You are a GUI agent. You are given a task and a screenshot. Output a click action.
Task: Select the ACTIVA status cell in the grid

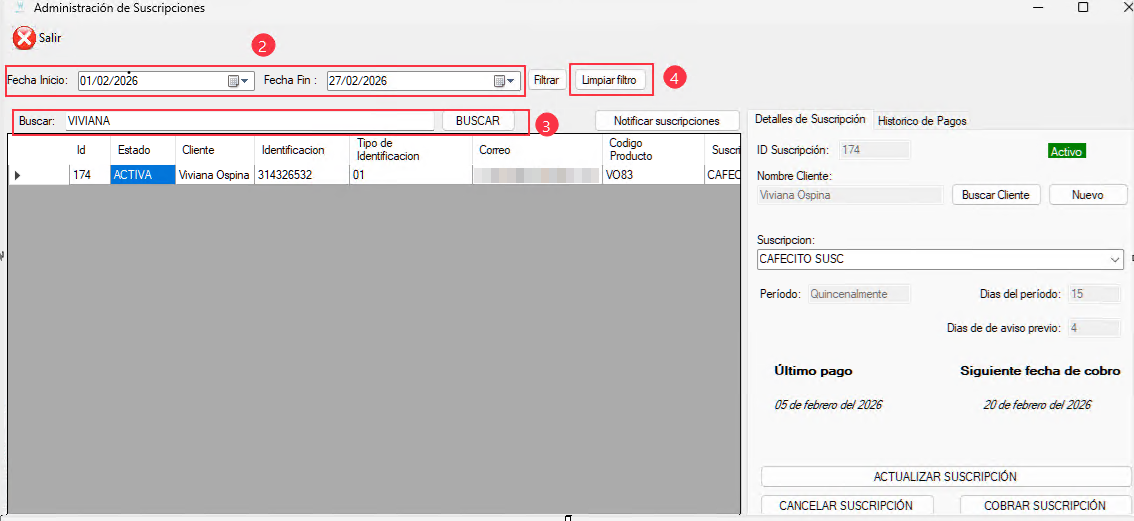pos(141,175)
